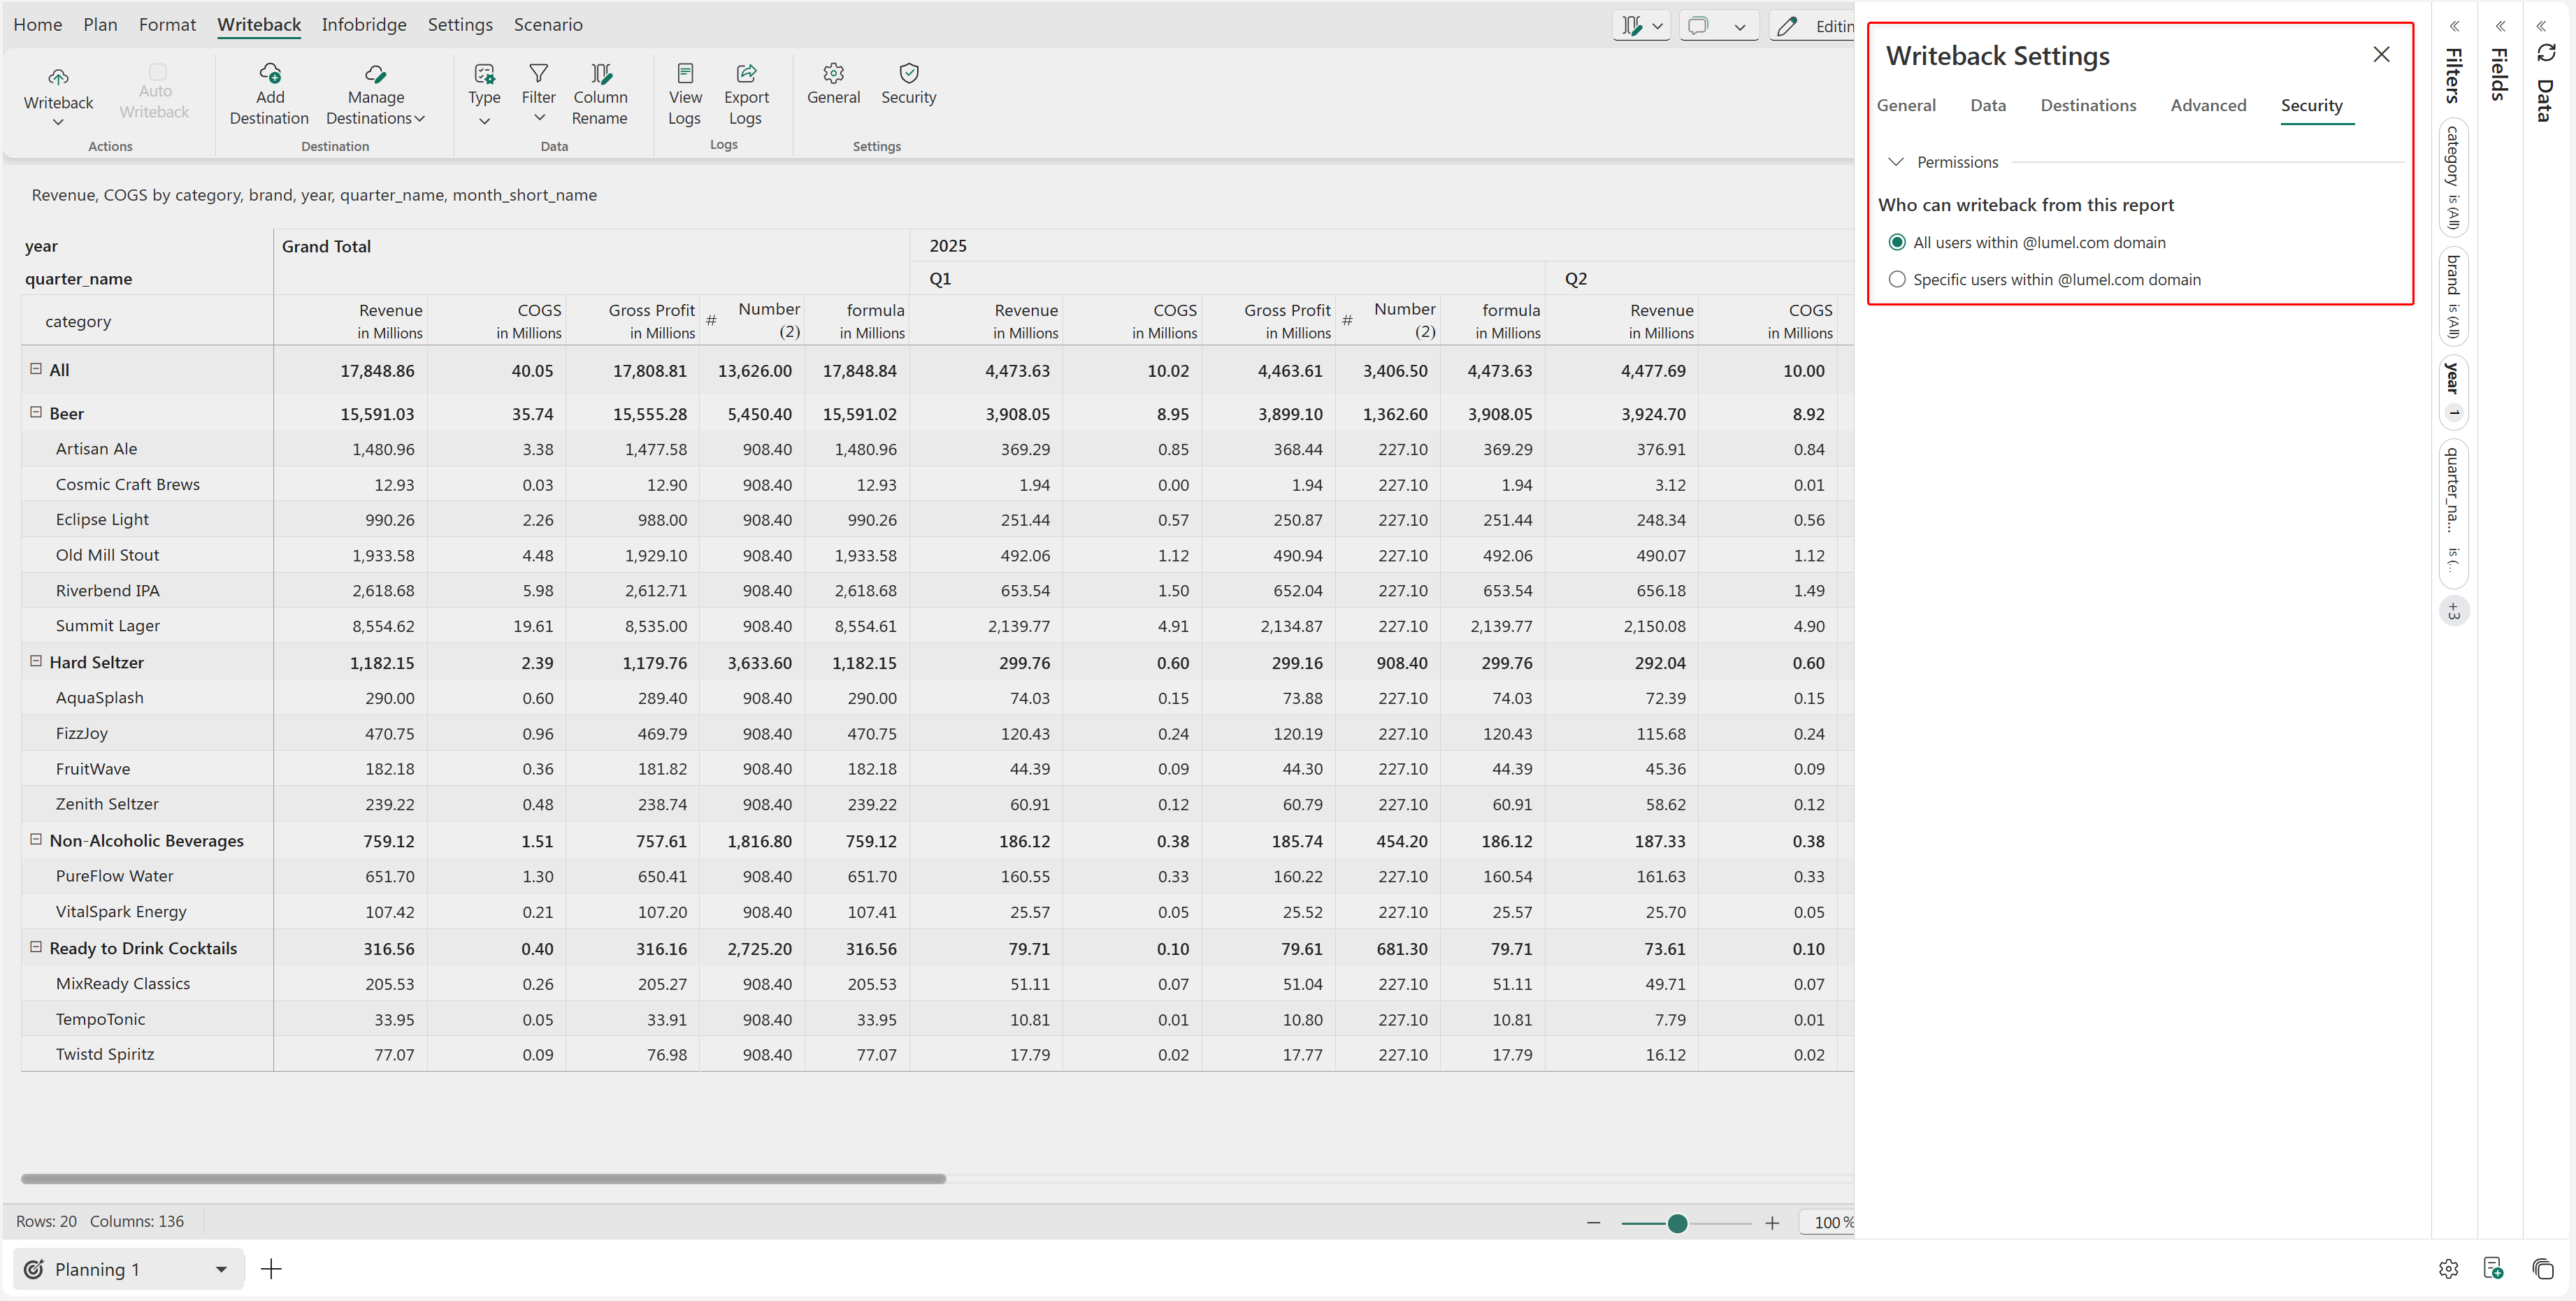Collapse the Beer category row
The image size is (2576, 1301).
pos(36,412)
